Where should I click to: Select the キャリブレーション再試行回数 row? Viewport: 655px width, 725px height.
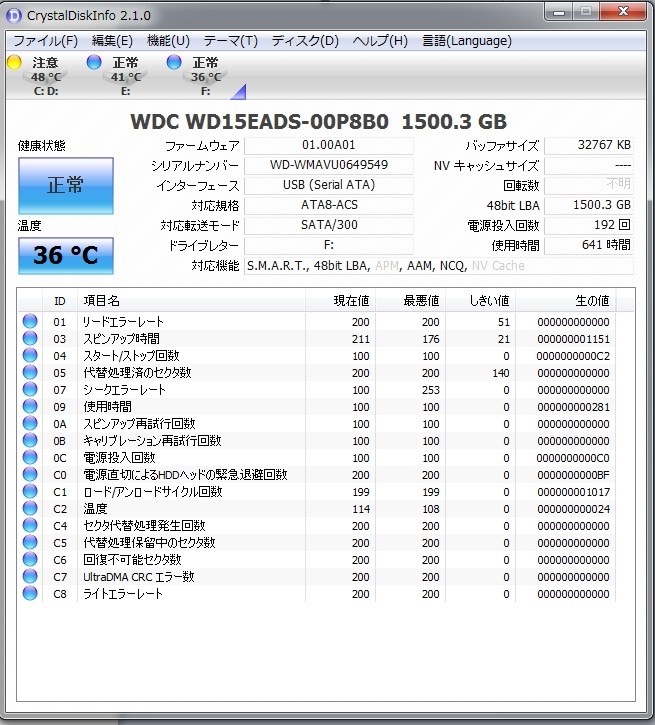[317, 441]
